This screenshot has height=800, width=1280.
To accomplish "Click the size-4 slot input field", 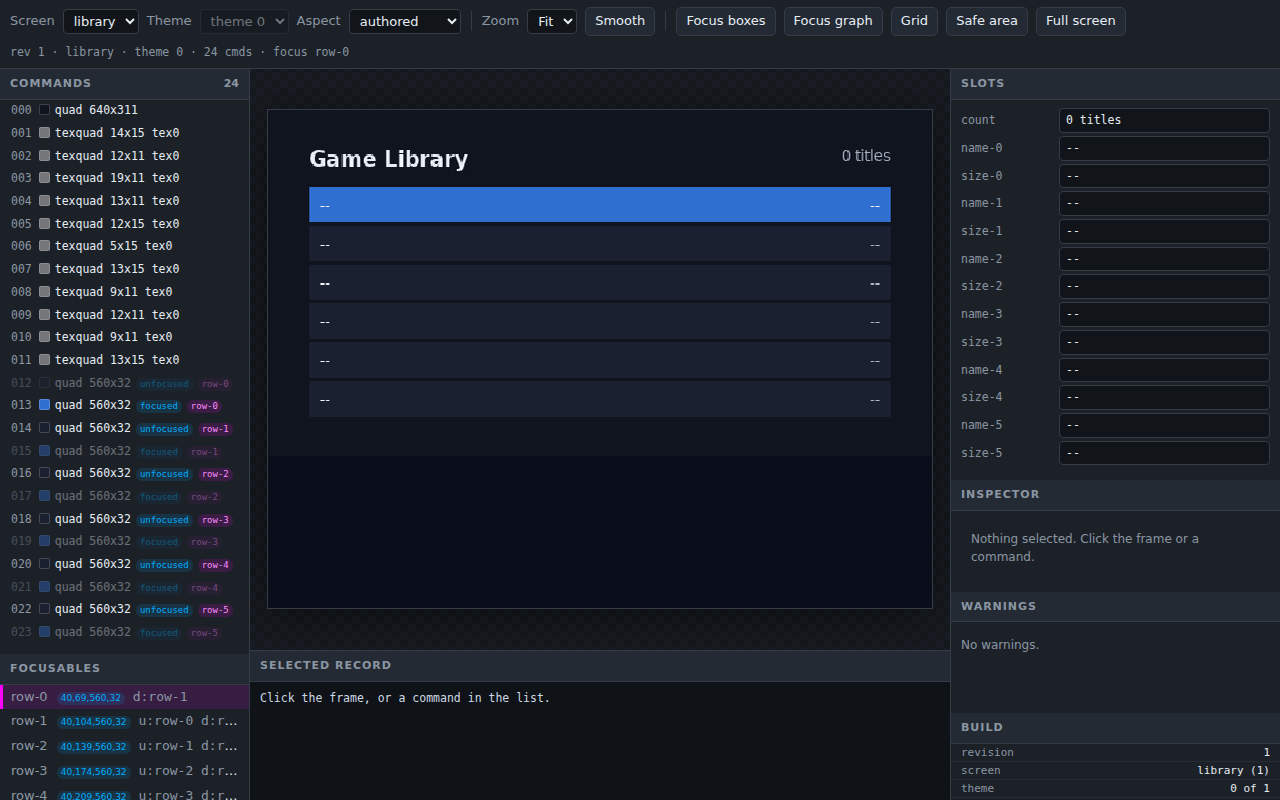I will point(1164,397).
